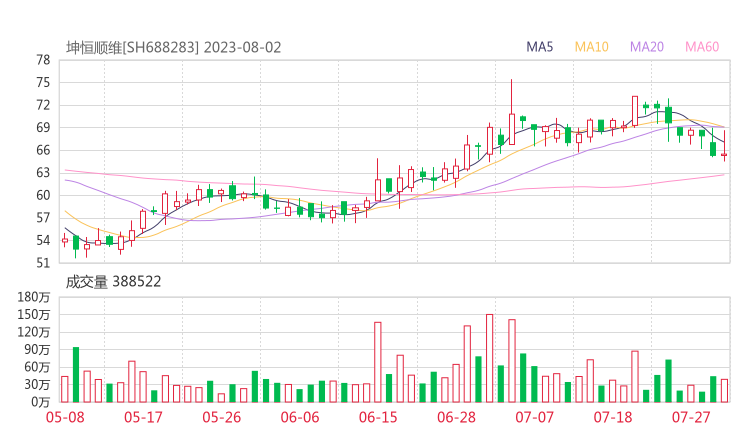Click the 0万 volume axis label
The width and height of the screenshot is (740, 440).
41,402
